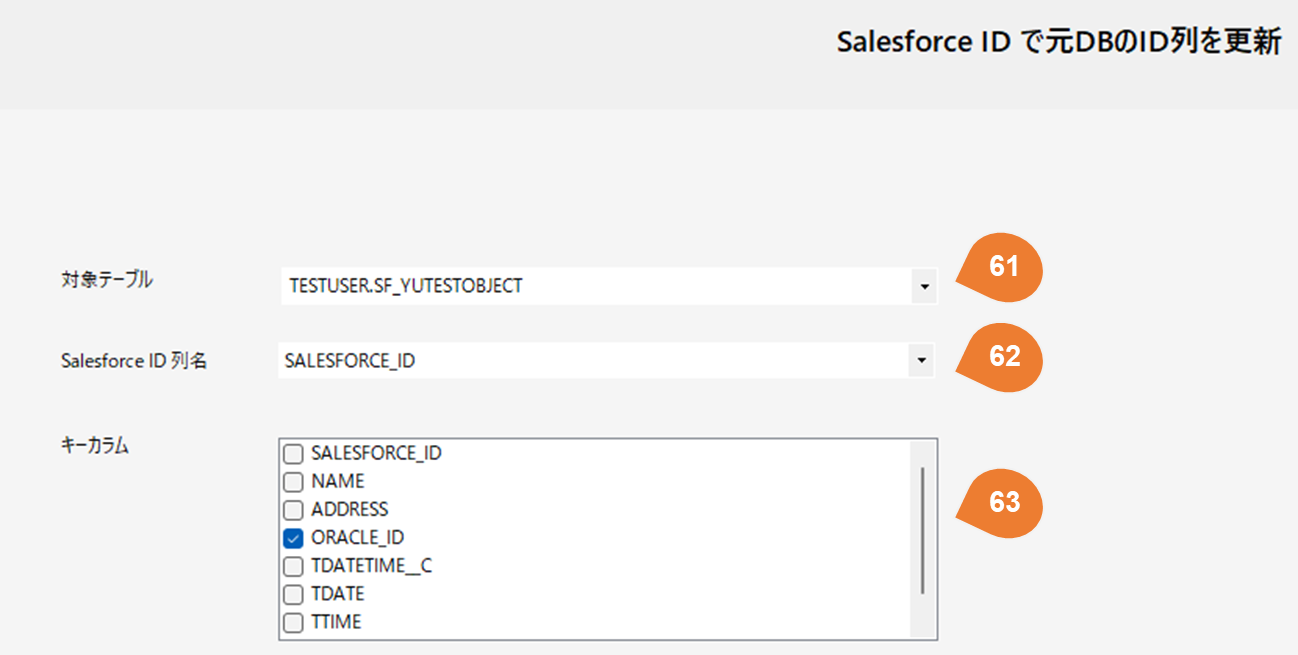Check the SALESFORCE_ID key column checkbox
Viewport: 1298px width, 655px height.
coord(293,454)
